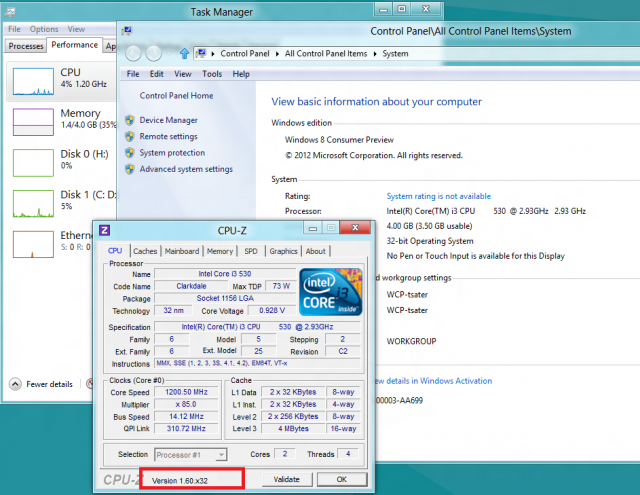Click CPU Name field Intel Core i3 530
This screenshot has height=495, width=640.
pos(225,274)
